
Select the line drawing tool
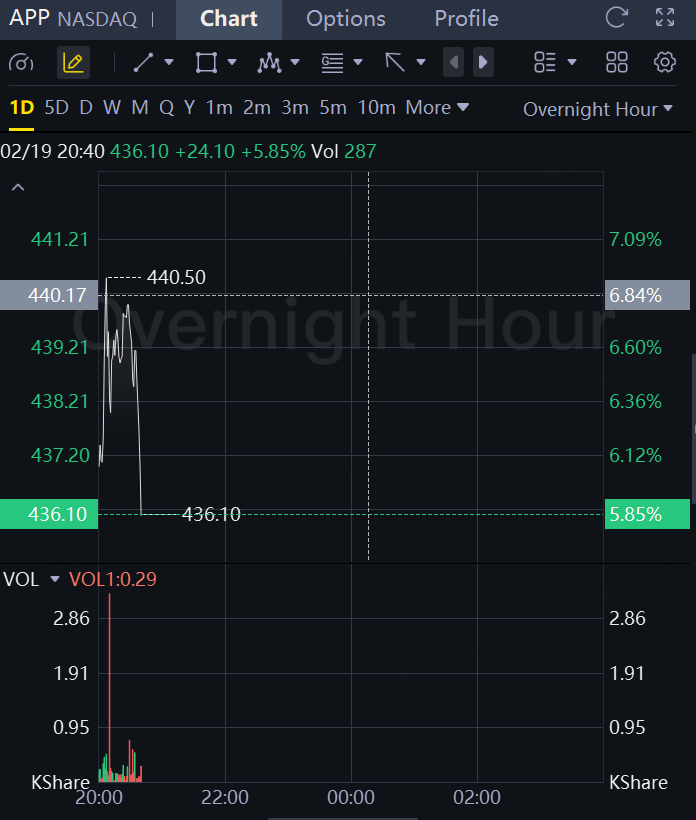point(144,62)
